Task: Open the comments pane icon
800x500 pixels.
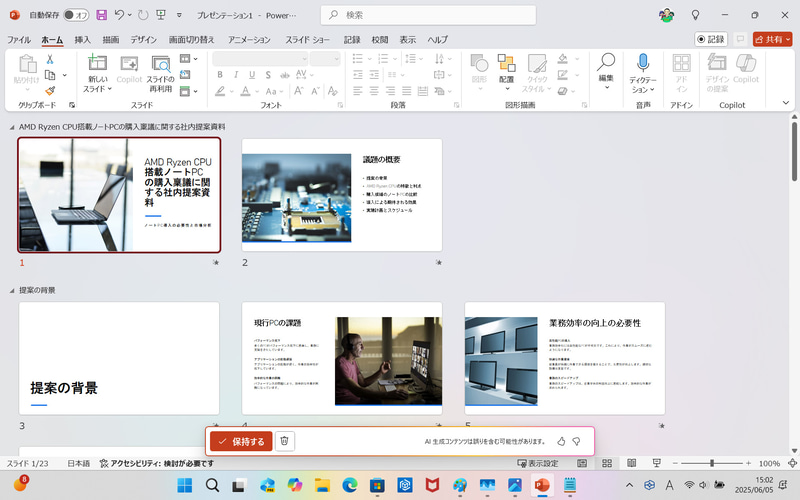Action: click(740, 39)
